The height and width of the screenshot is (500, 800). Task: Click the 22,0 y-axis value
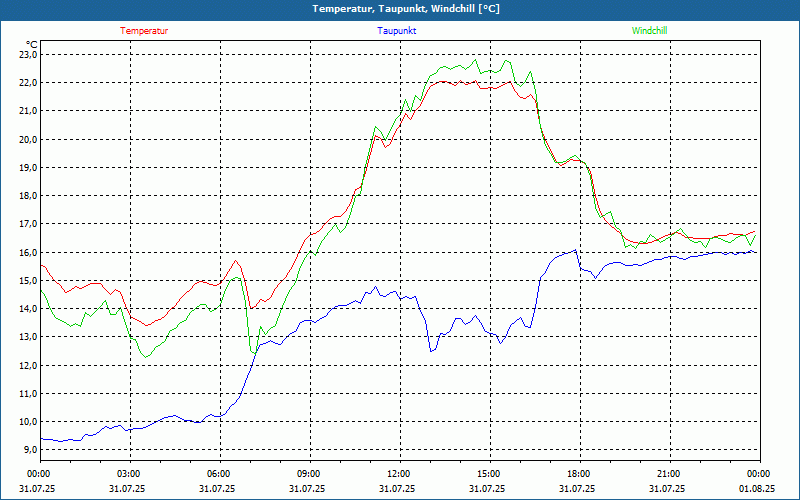click(x=28, y=83)
